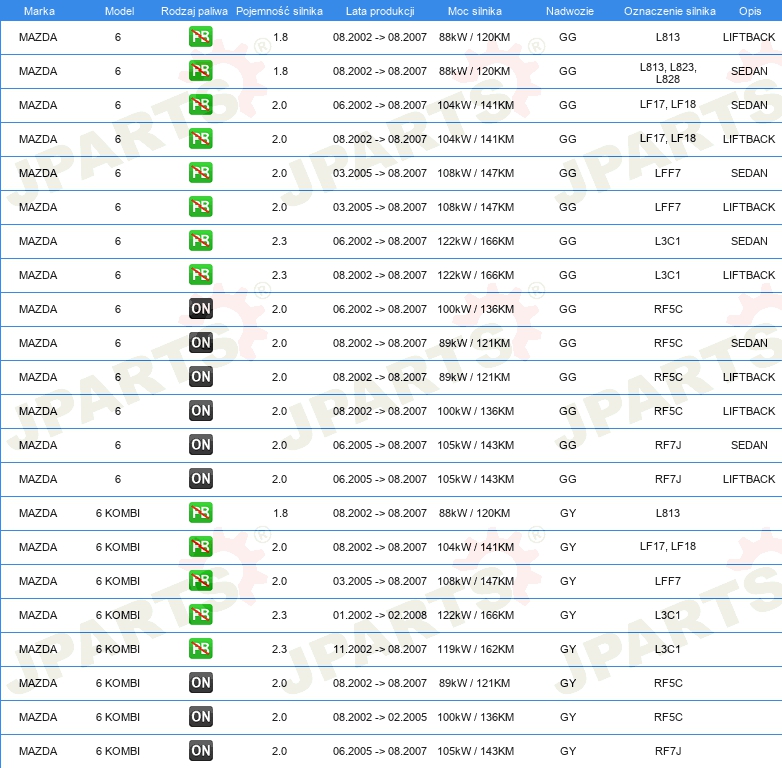Select 122kW / 166KM in 6 KOMBI row

coord(475,615)
